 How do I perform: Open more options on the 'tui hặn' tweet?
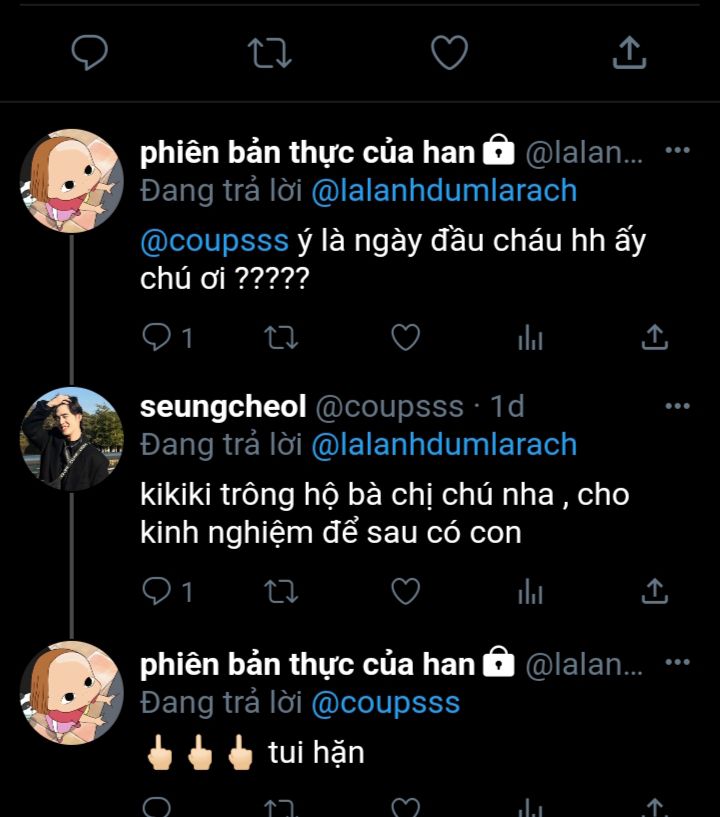pos(677,662)
